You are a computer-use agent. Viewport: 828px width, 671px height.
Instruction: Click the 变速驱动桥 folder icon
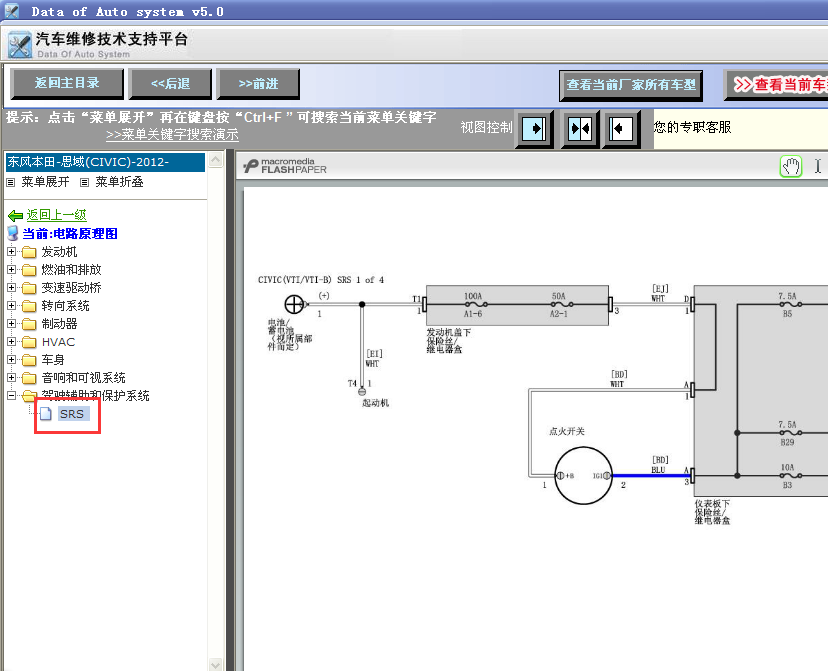coord(29,288)
